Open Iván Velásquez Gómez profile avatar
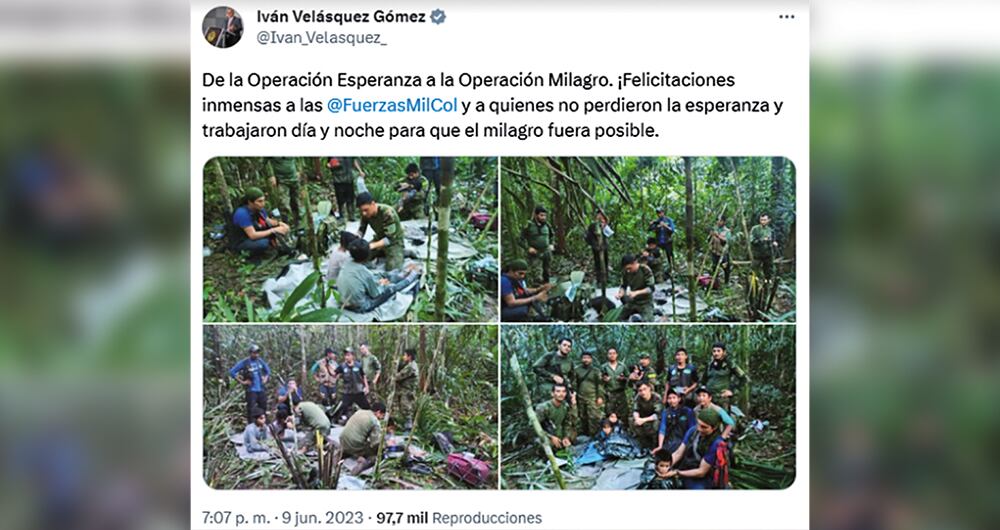The image size is (1000, 530). click(223, 27)
